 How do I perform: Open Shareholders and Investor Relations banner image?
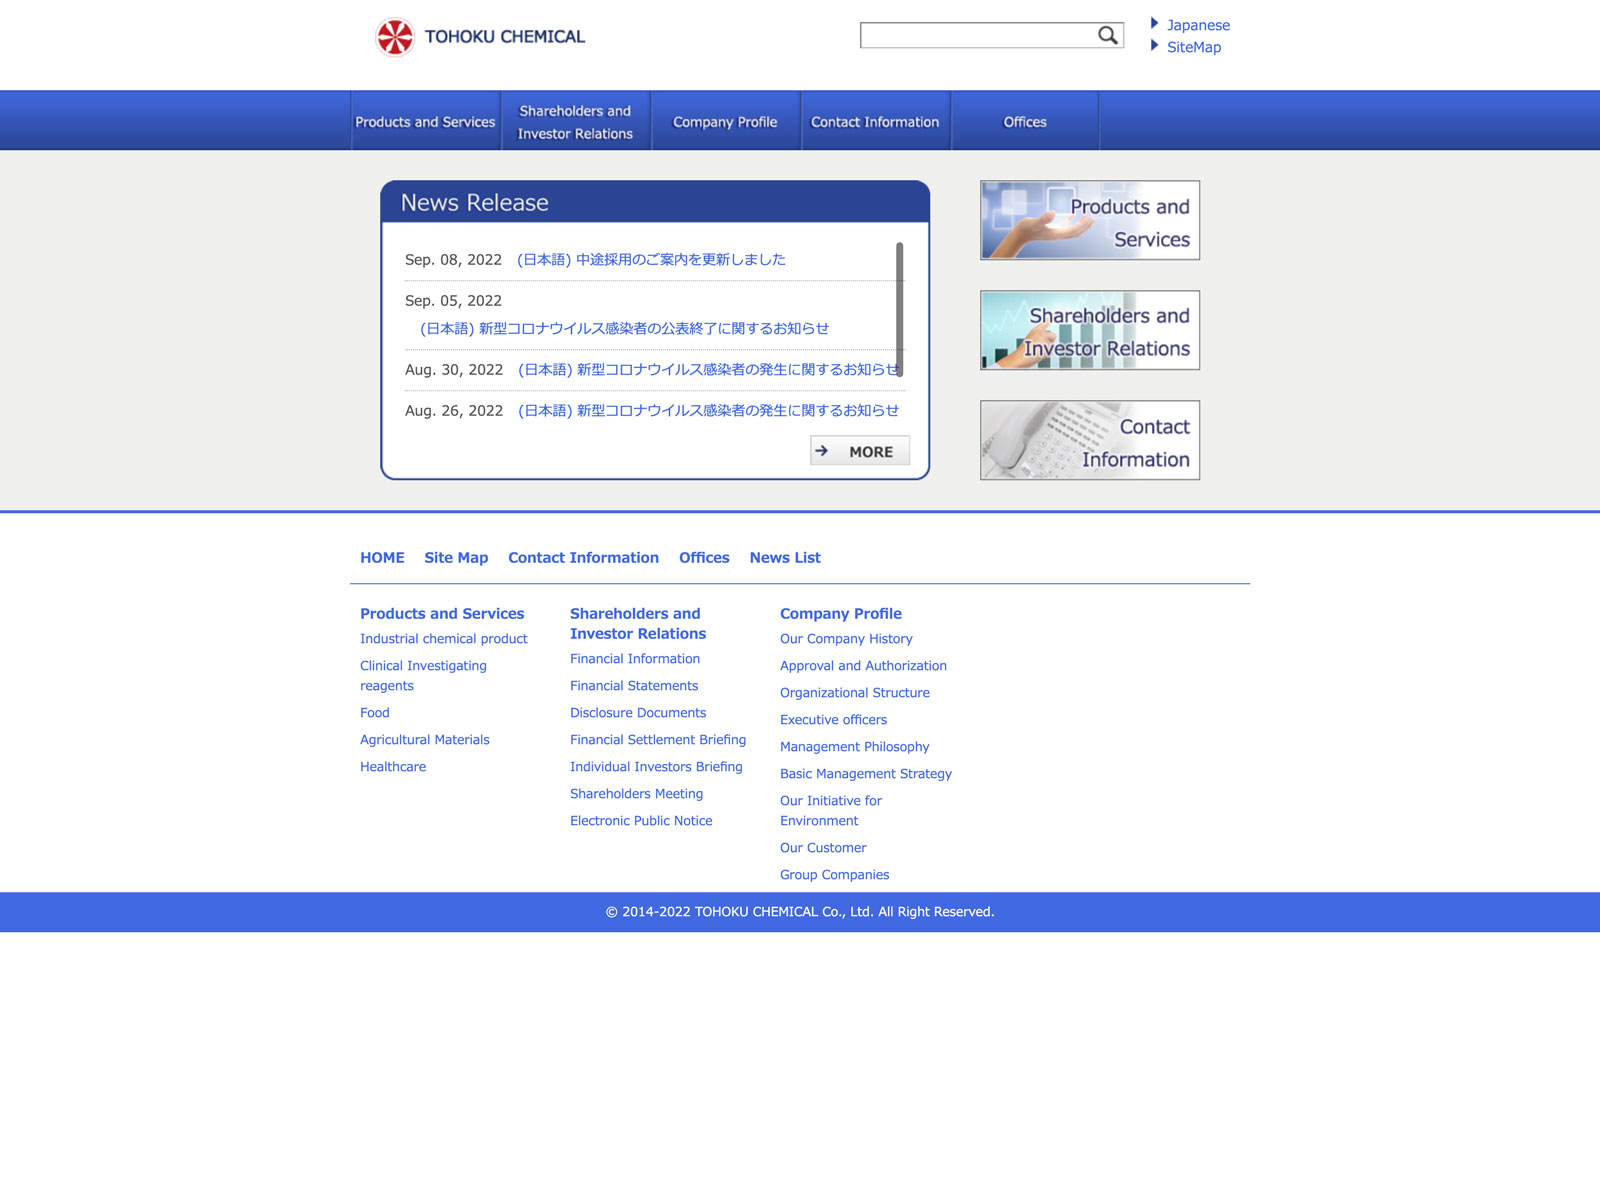pos(1089,330)
